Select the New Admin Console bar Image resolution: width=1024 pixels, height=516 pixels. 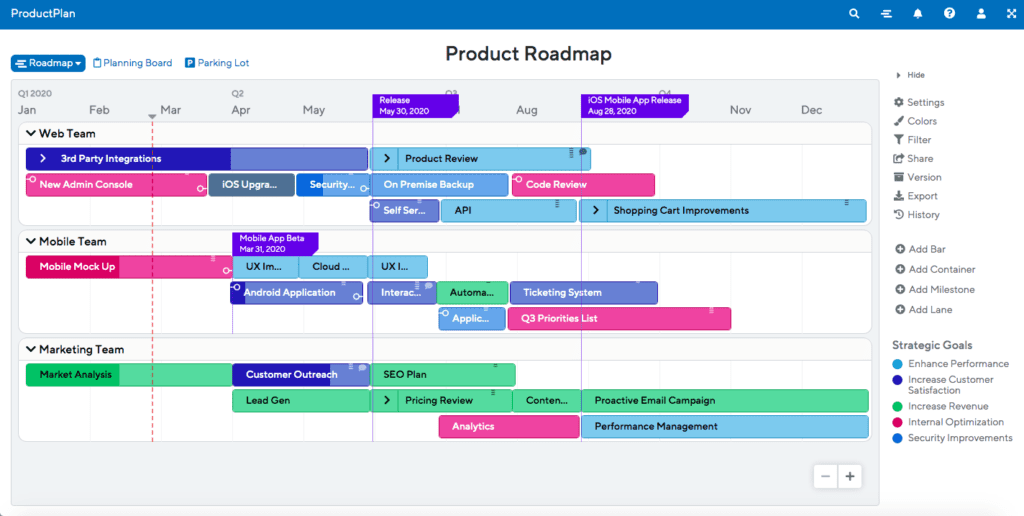pyautogui.click(x=116, y=185)
